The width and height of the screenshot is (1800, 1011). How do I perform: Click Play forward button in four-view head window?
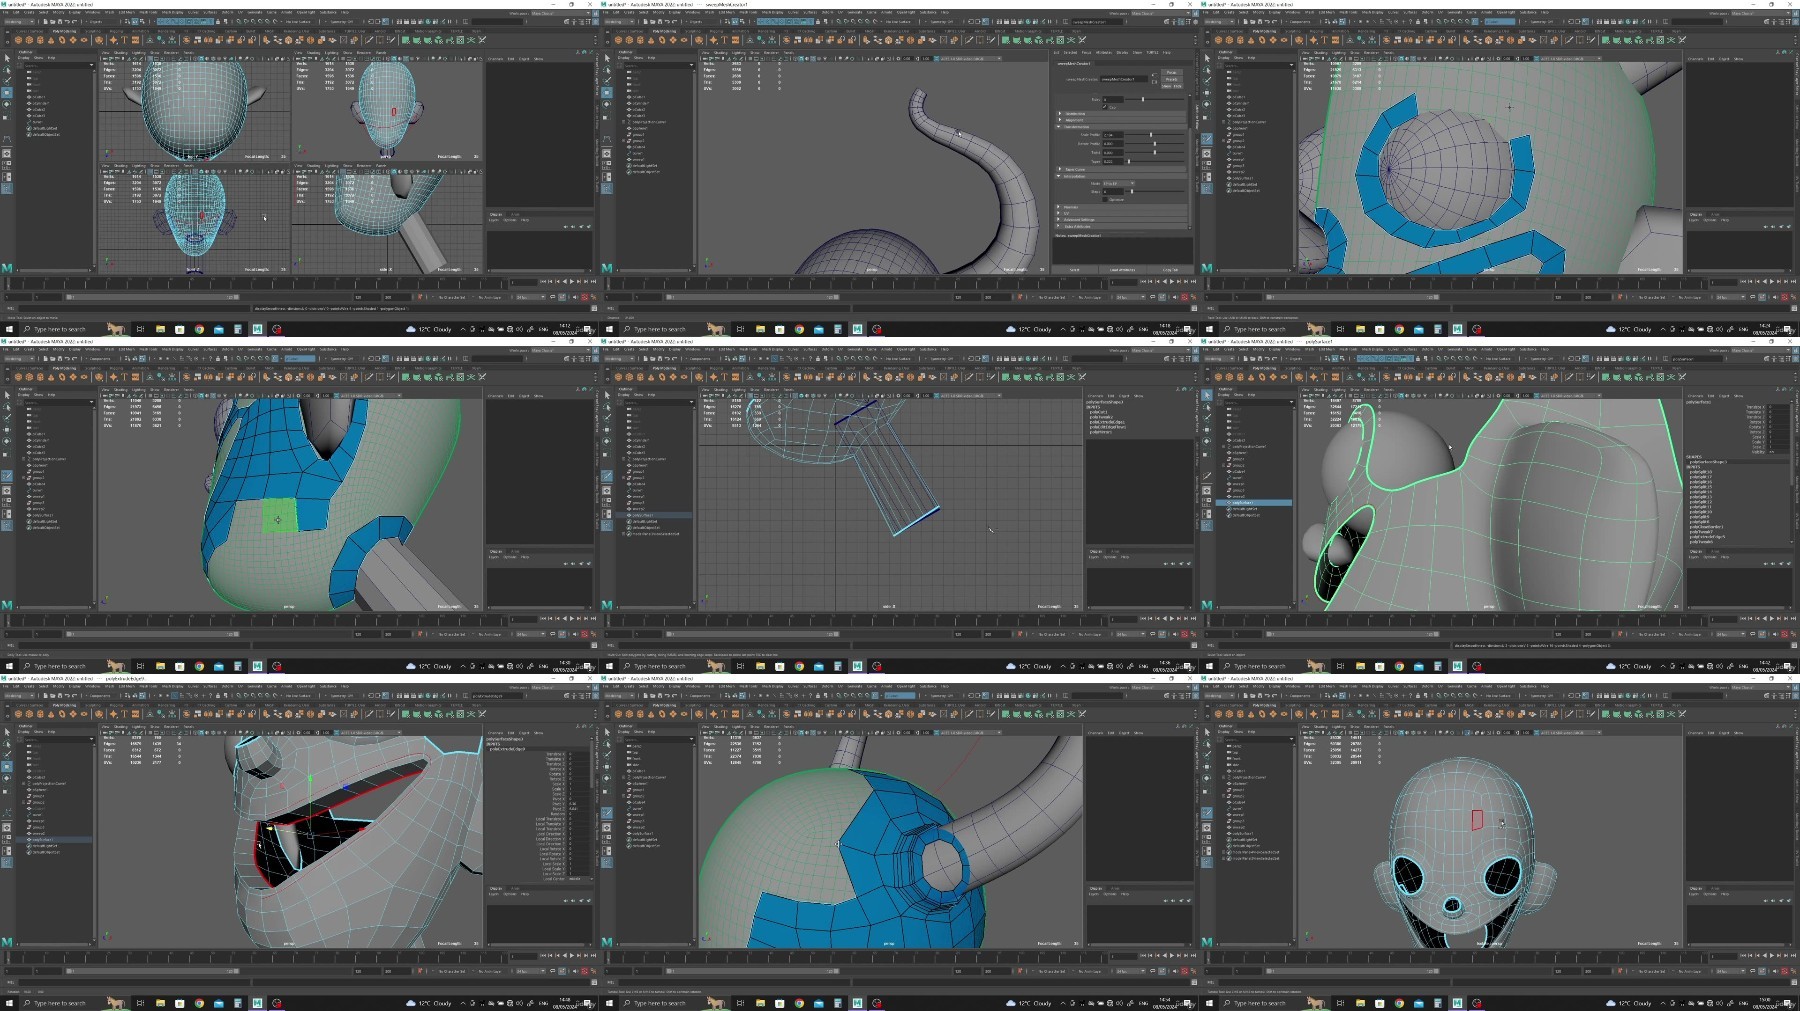pos(572,281)
